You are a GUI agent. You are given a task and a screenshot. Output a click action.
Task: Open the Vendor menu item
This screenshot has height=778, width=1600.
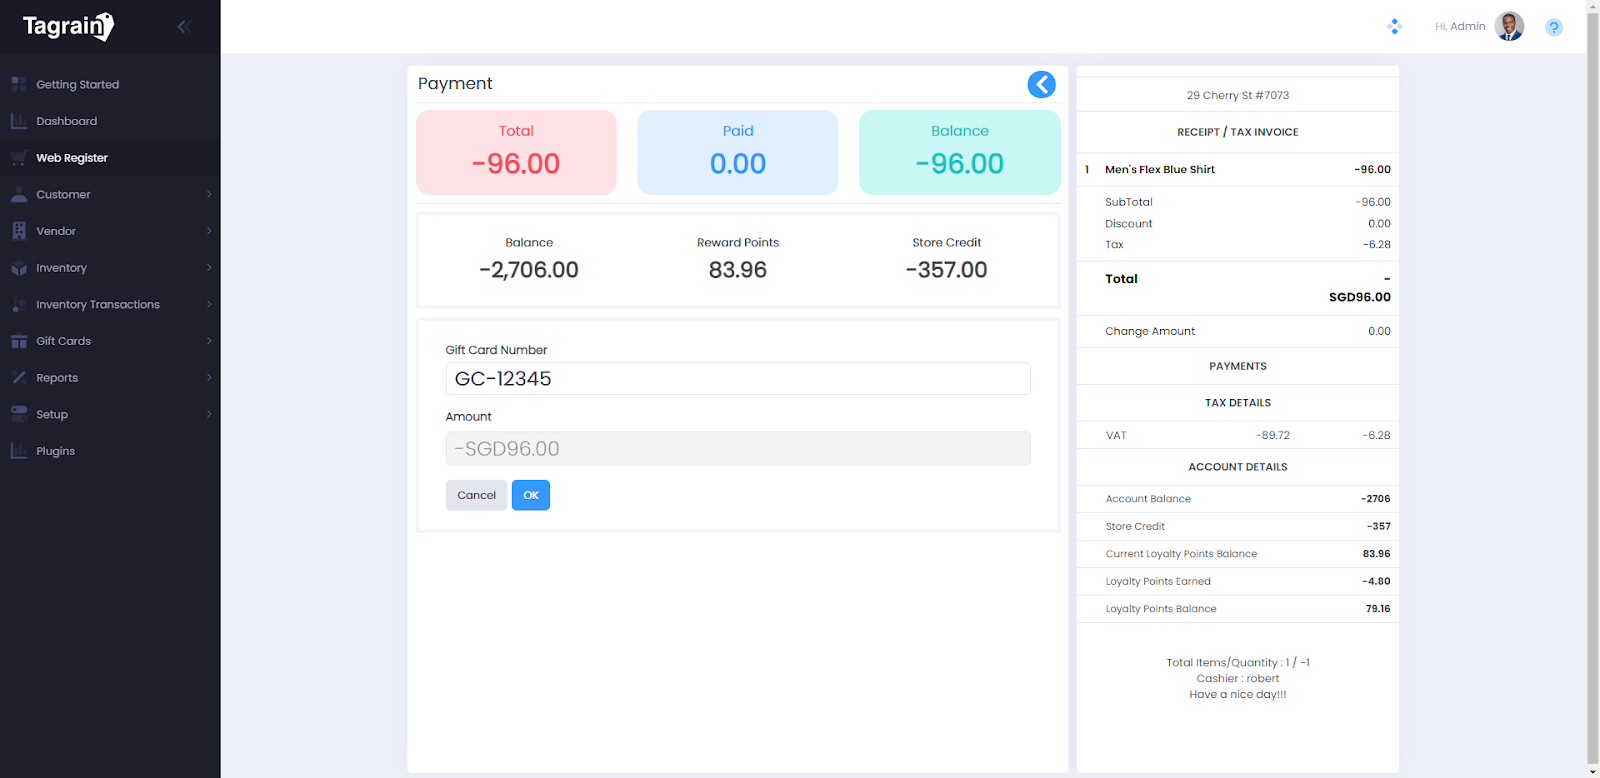tap(110, 231)
